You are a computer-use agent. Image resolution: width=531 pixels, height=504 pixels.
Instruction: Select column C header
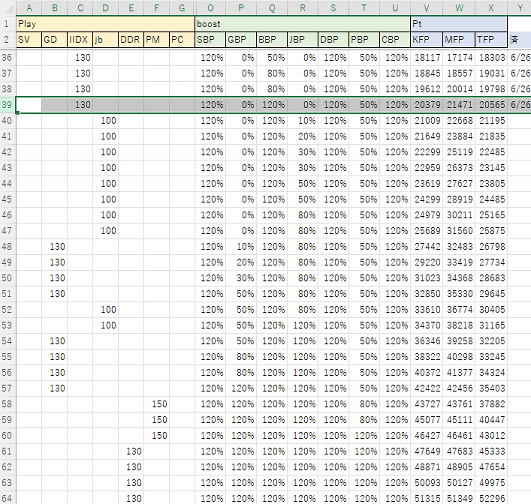point(80,7)
